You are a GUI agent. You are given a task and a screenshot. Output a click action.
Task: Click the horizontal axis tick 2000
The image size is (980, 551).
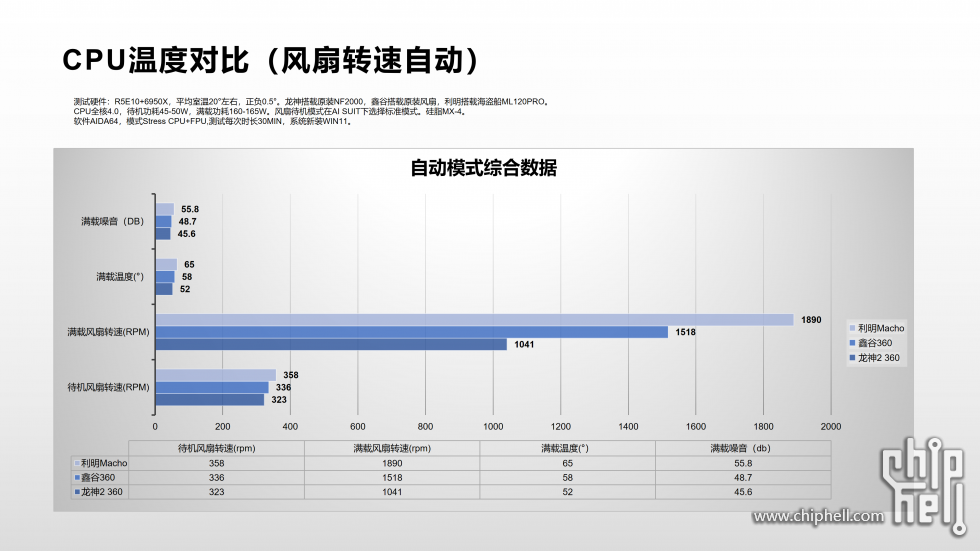coord(831,426)
